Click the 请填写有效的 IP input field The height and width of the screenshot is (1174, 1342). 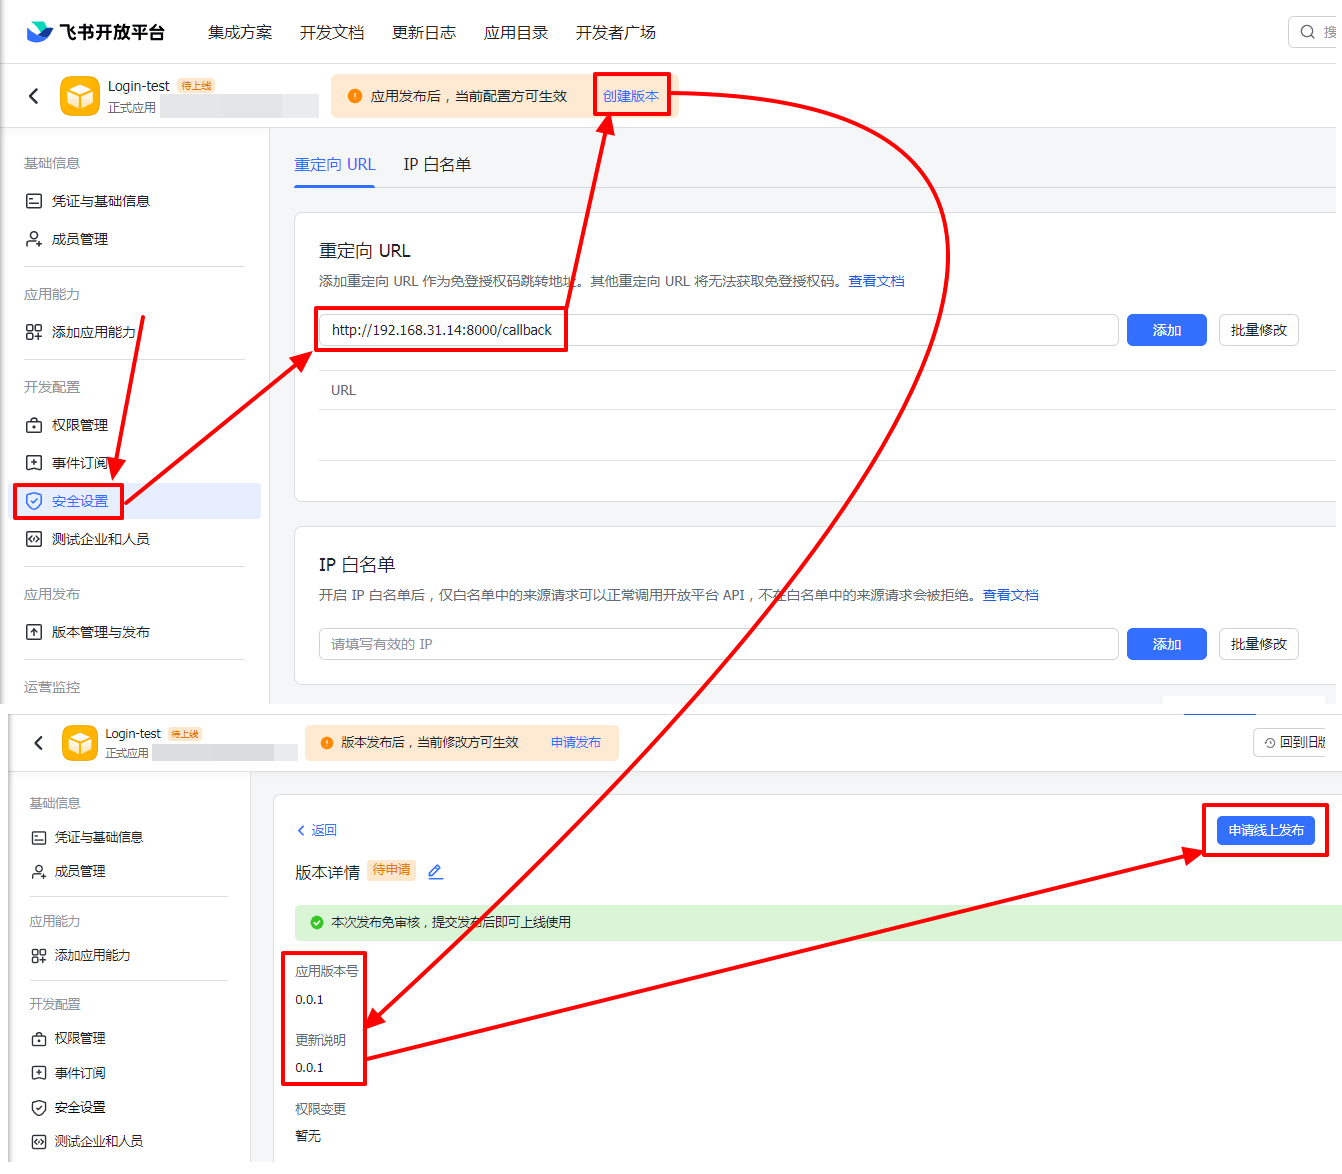point(717,644)
